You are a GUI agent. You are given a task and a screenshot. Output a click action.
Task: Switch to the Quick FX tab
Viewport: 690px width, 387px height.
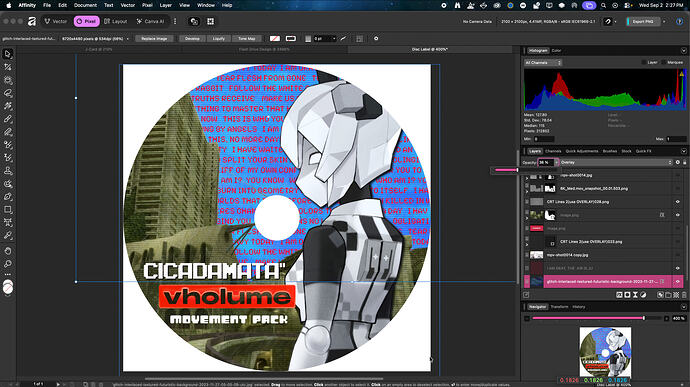pyautogui.click(x=643, y=151)
